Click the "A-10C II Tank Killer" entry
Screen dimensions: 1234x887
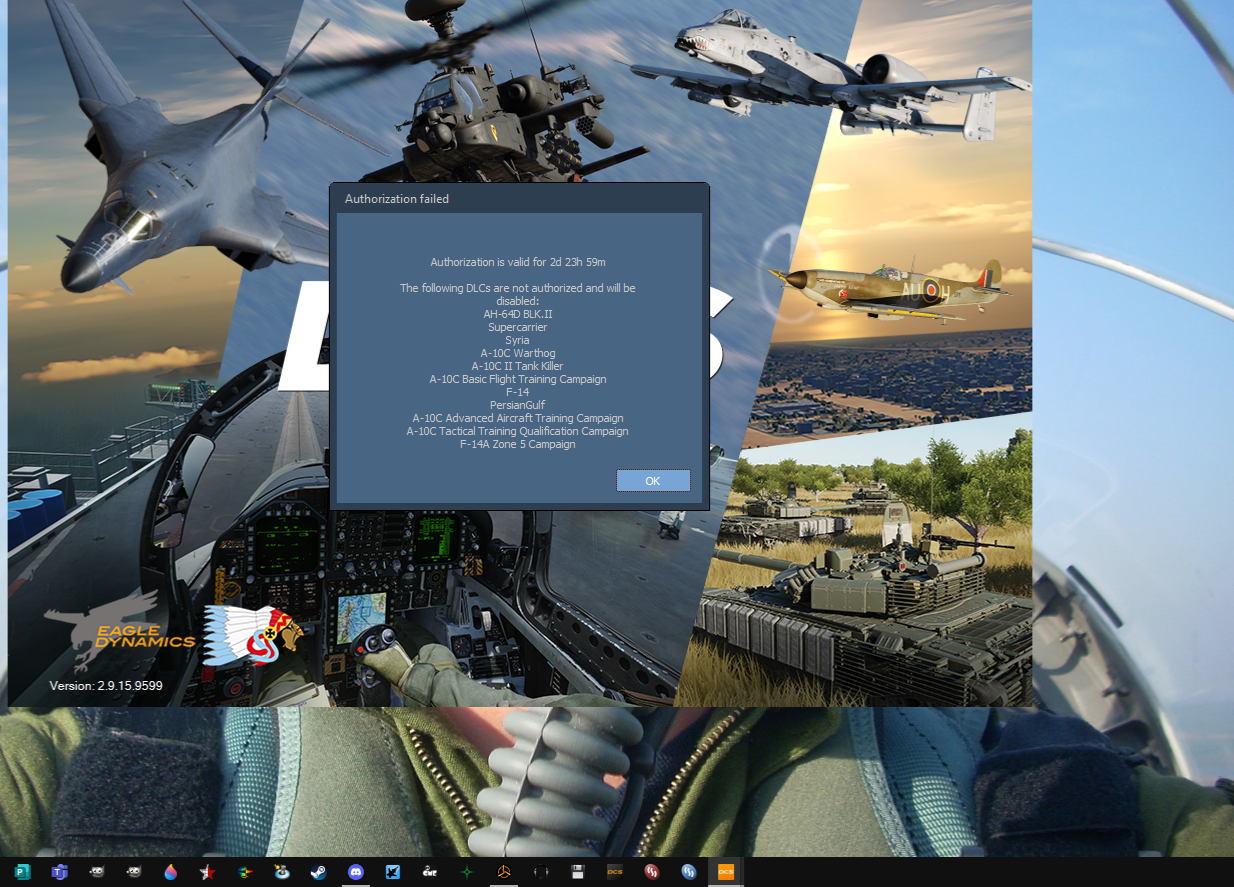[x=518, y=366]
